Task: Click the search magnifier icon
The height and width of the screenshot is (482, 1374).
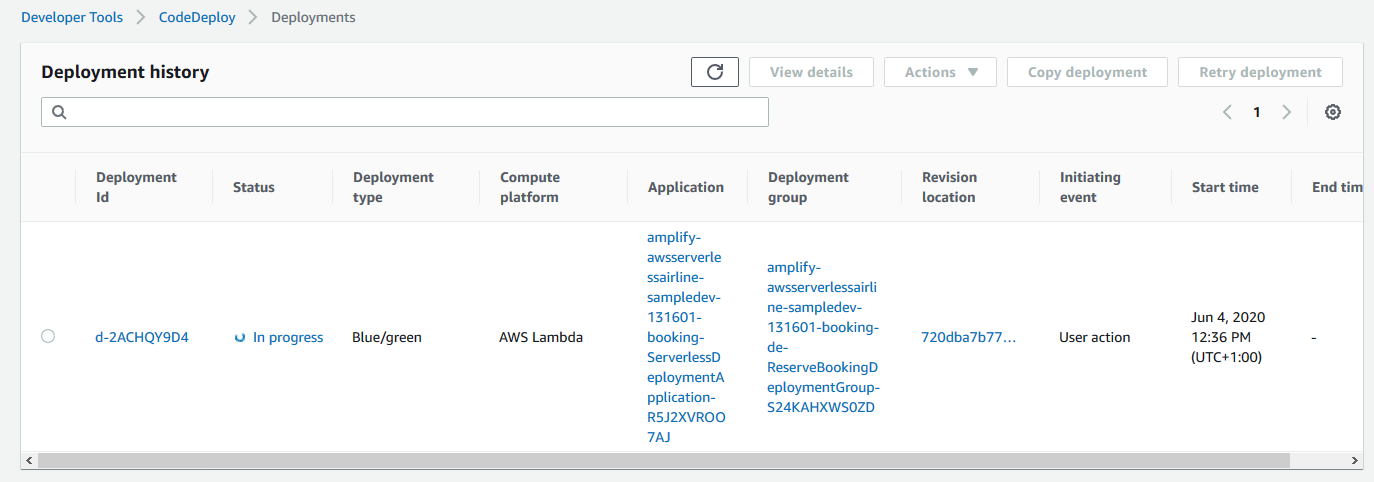Action: 59,112
